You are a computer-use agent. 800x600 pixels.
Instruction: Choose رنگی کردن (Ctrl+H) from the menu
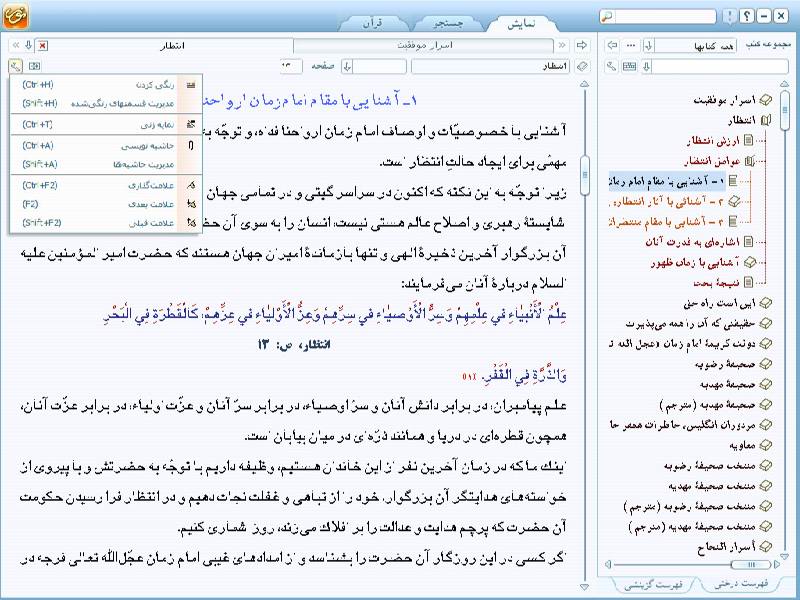(106, 85)
